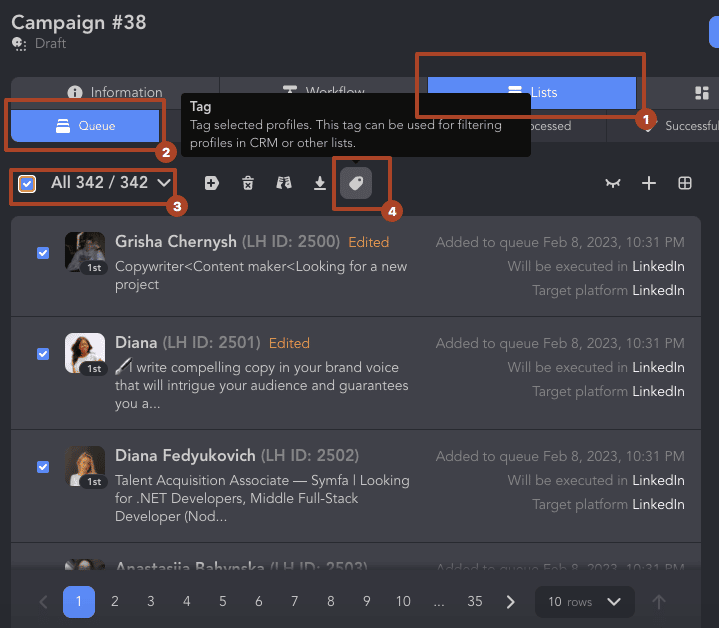Go to previous page arrow
This screenshot has height=628, width=719.
pos(44,602)
